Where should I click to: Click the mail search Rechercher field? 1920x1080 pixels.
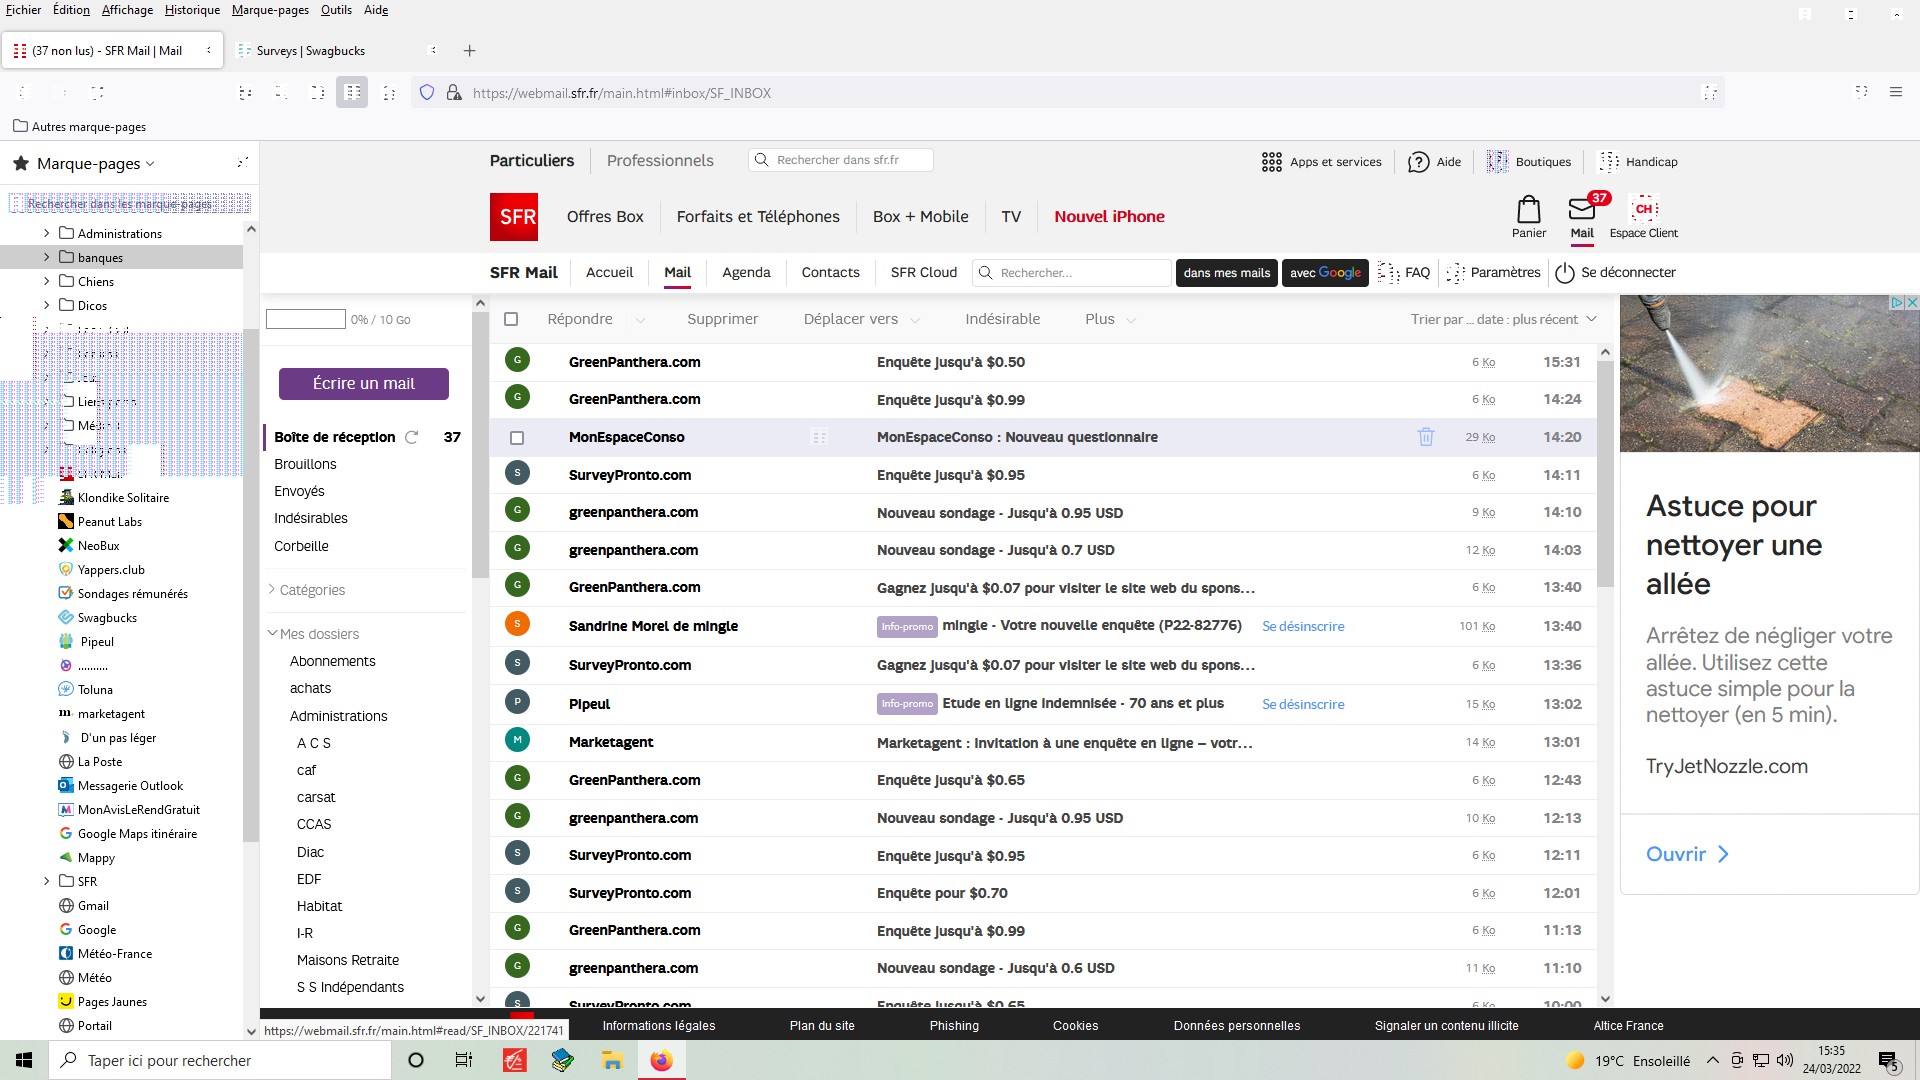[1071, 273]
